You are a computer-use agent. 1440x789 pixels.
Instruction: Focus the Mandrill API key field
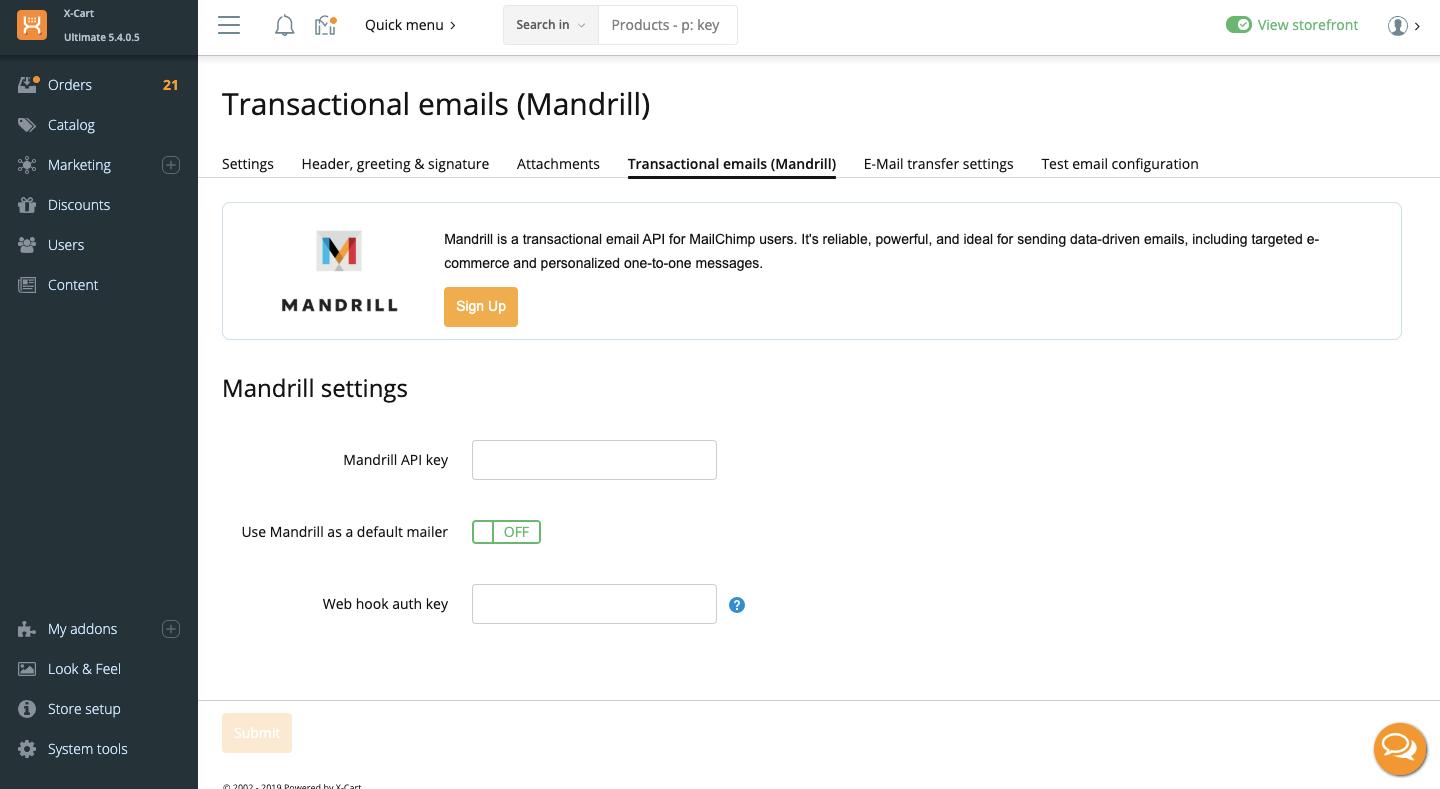point(594,460)
